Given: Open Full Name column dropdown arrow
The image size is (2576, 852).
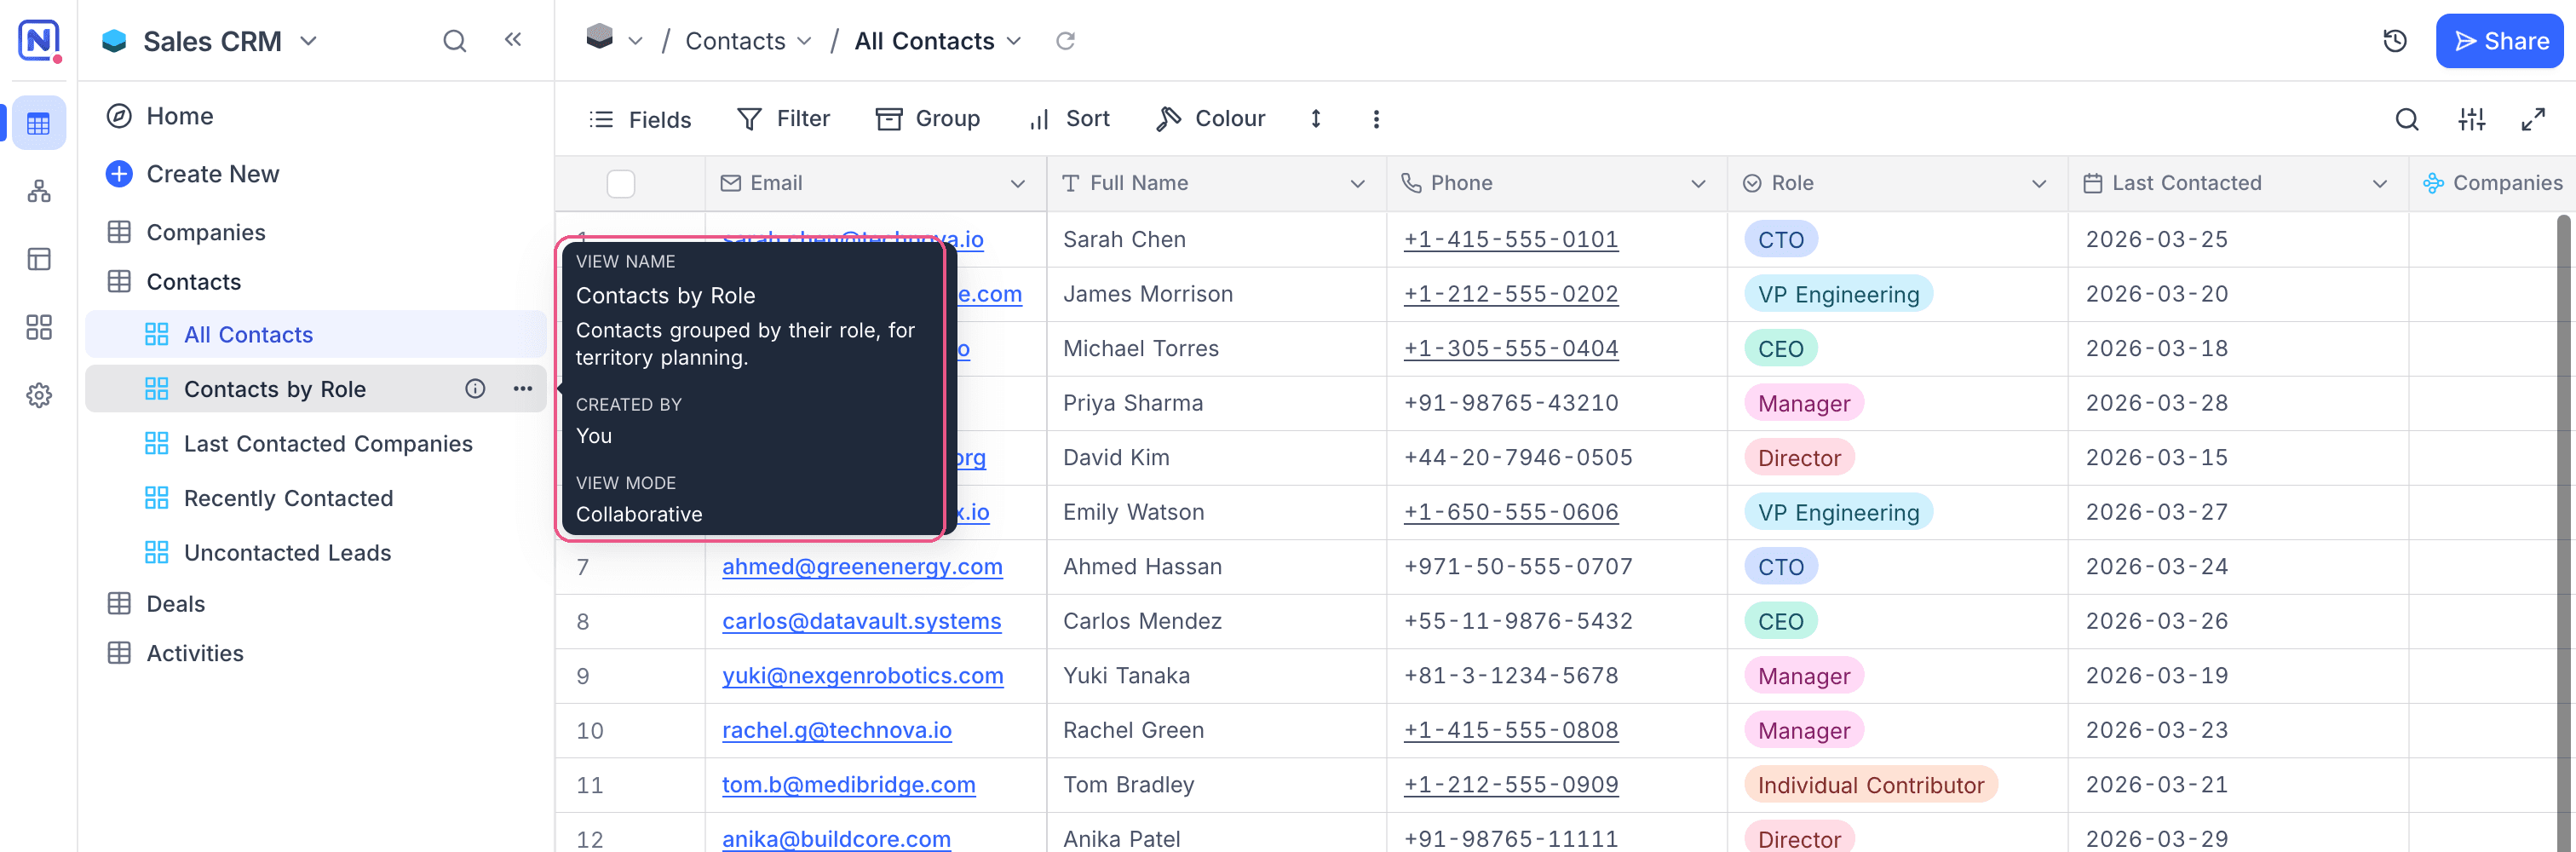Looking at the screenshot, I should click(x=1357, y=184).
